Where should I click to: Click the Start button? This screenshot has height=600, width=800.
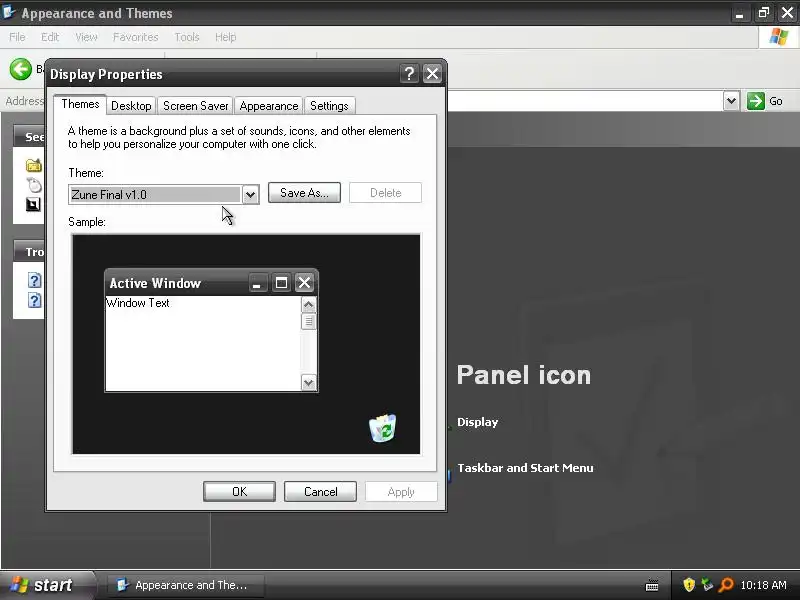[47, 585]
